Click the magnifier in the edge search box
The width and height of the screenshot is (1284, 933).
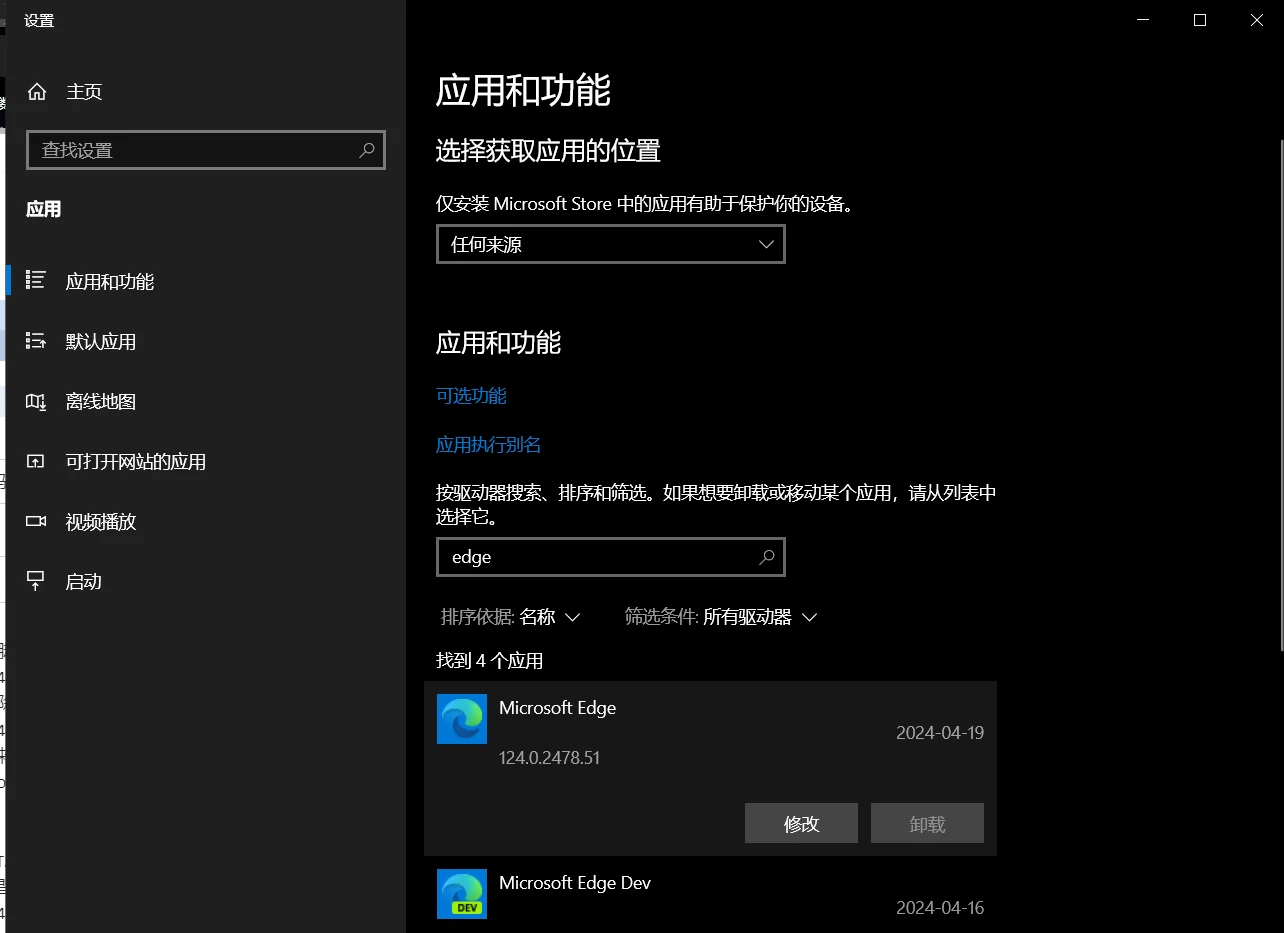click(767, 557)
